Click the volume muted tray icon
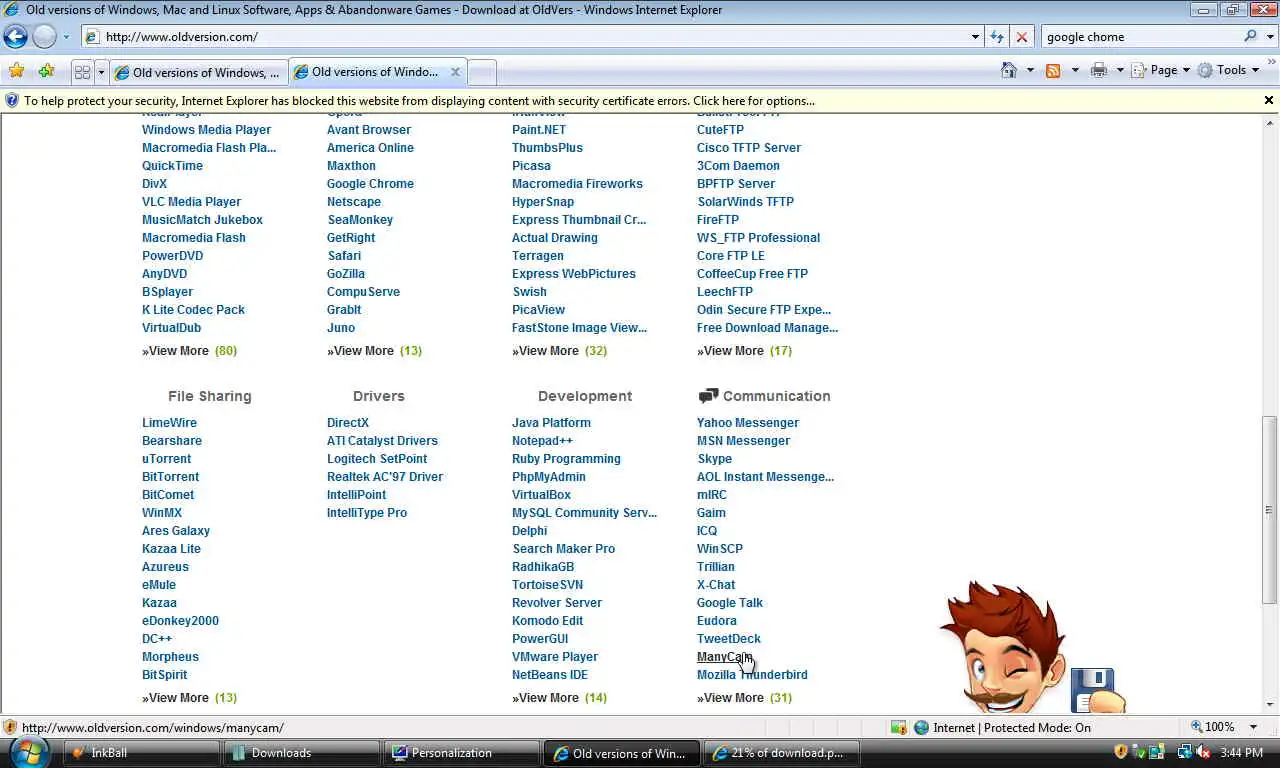Screen dimensions: 1280x768 click(x=1201, y=752)
